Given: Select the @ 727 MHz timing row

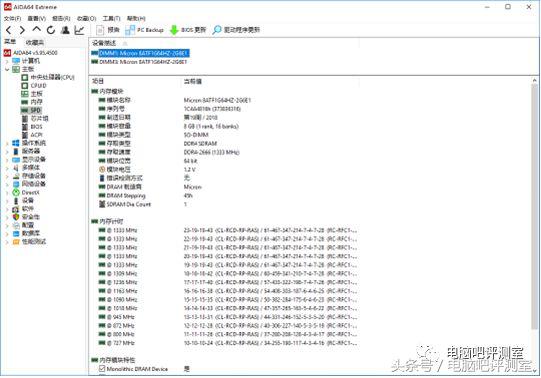Looking at the screenshot, I should point(228,343).
